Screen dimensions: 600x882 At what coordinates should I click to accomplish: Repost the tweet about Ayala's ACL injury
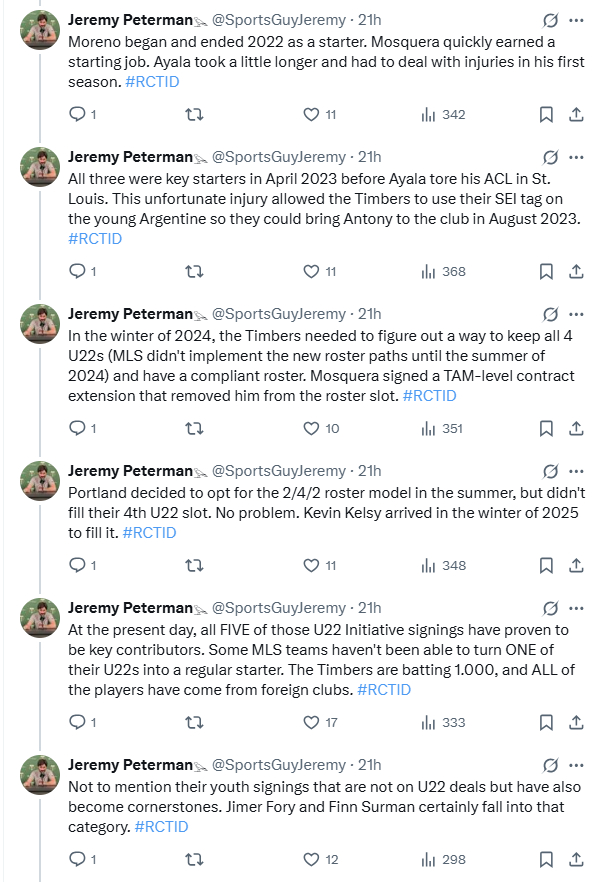[x=195, y=271]
